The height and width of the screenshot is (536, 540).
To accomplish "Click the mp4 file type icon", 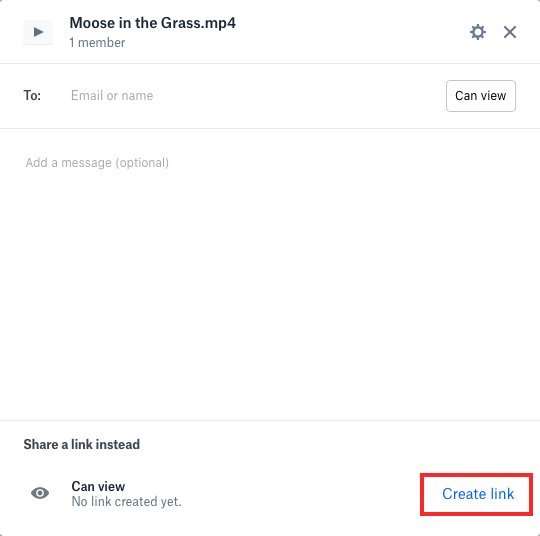I will (x=38, y=32).
